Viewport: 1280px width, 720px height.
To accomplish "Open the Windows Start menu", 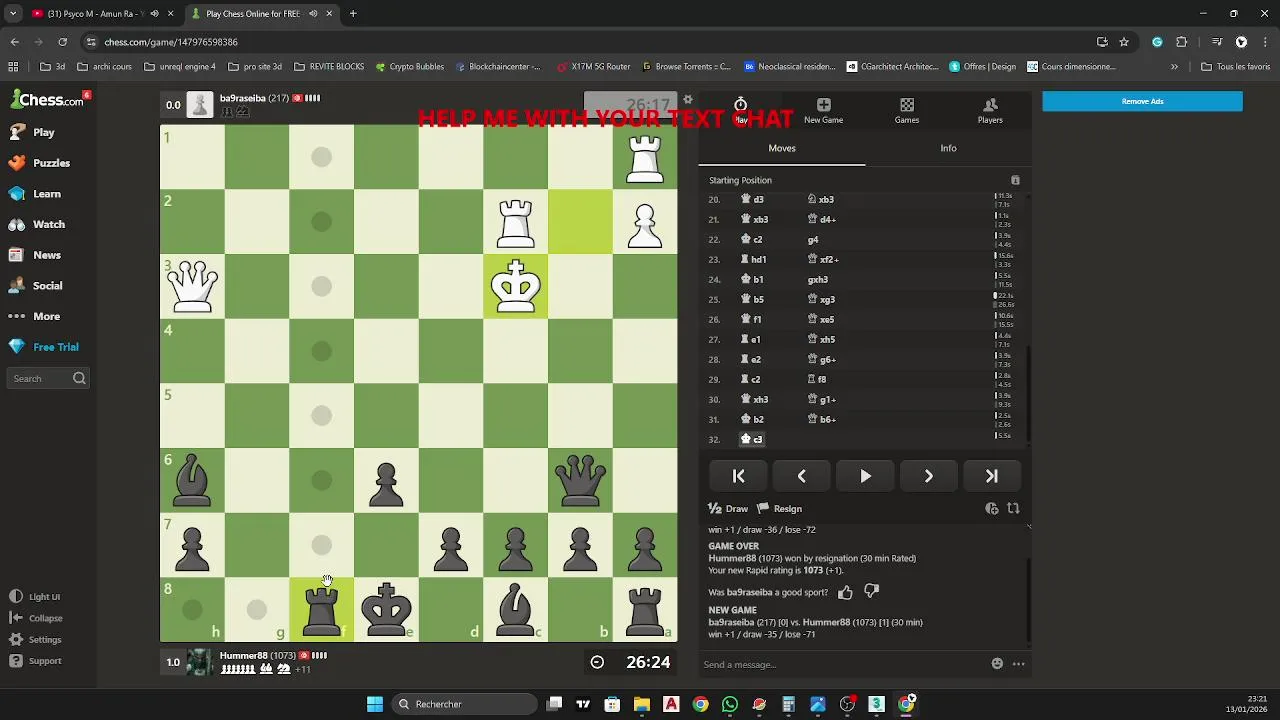I will click(375, 704).
